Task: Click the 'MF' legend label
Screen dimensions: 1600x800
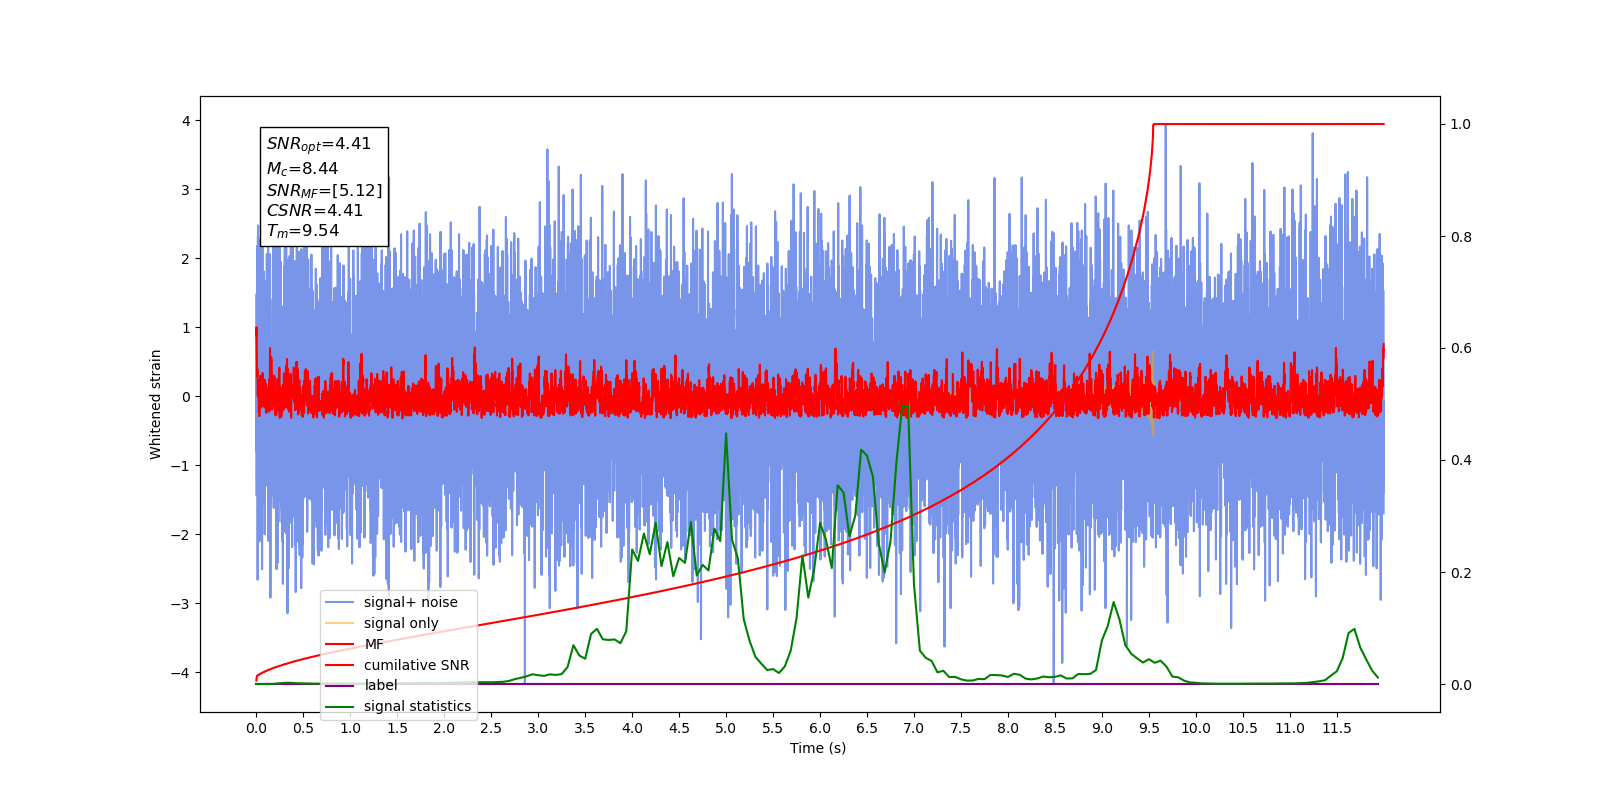Action: 373,644
